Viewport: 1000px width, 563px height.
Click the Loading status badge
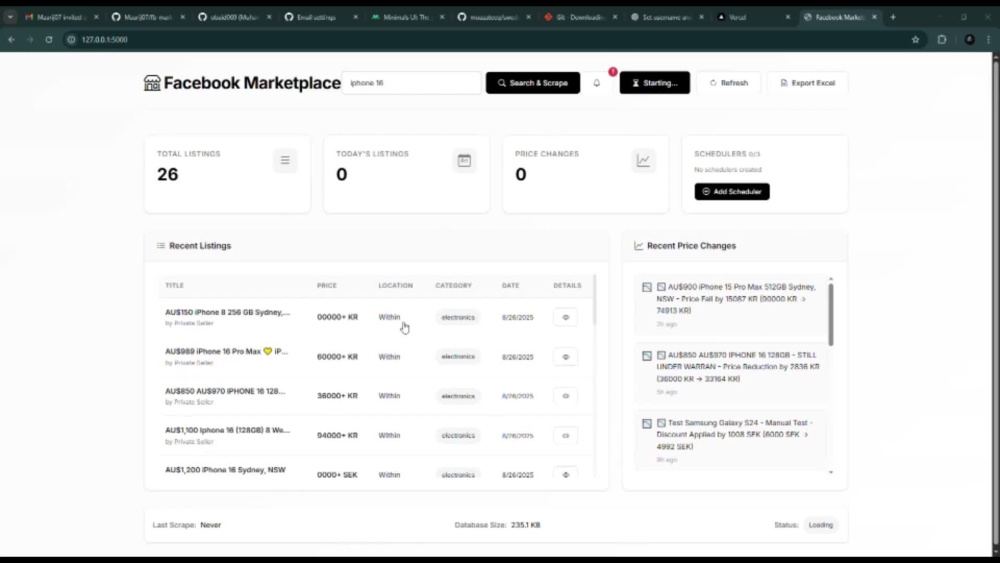pyautogui.click(x=821, y=525)
